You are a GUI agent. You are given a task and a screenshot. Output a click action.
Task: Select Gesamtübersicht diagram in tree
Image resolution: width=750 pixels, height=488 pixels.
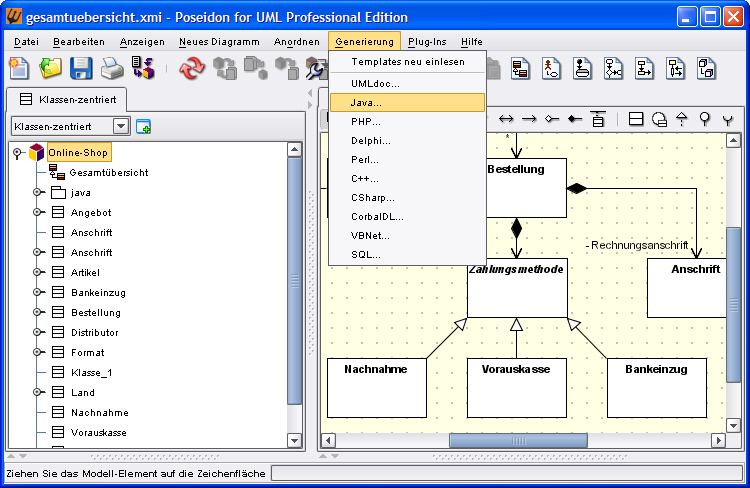tap(109, 173)
